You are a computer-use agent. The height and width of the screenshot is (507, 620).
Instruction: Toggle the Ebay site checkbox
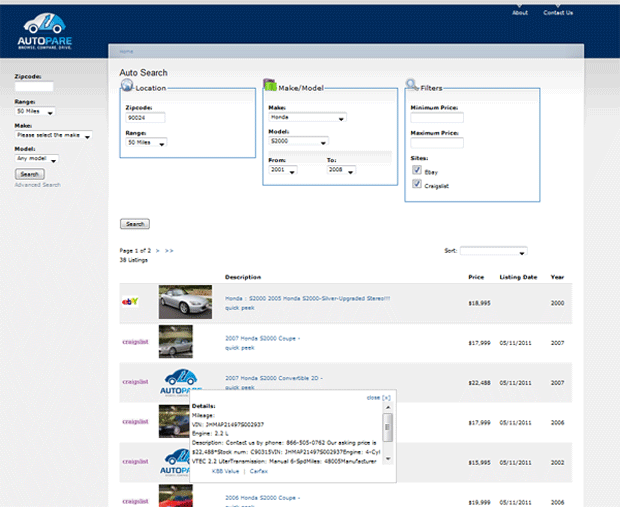coord(417,170)
